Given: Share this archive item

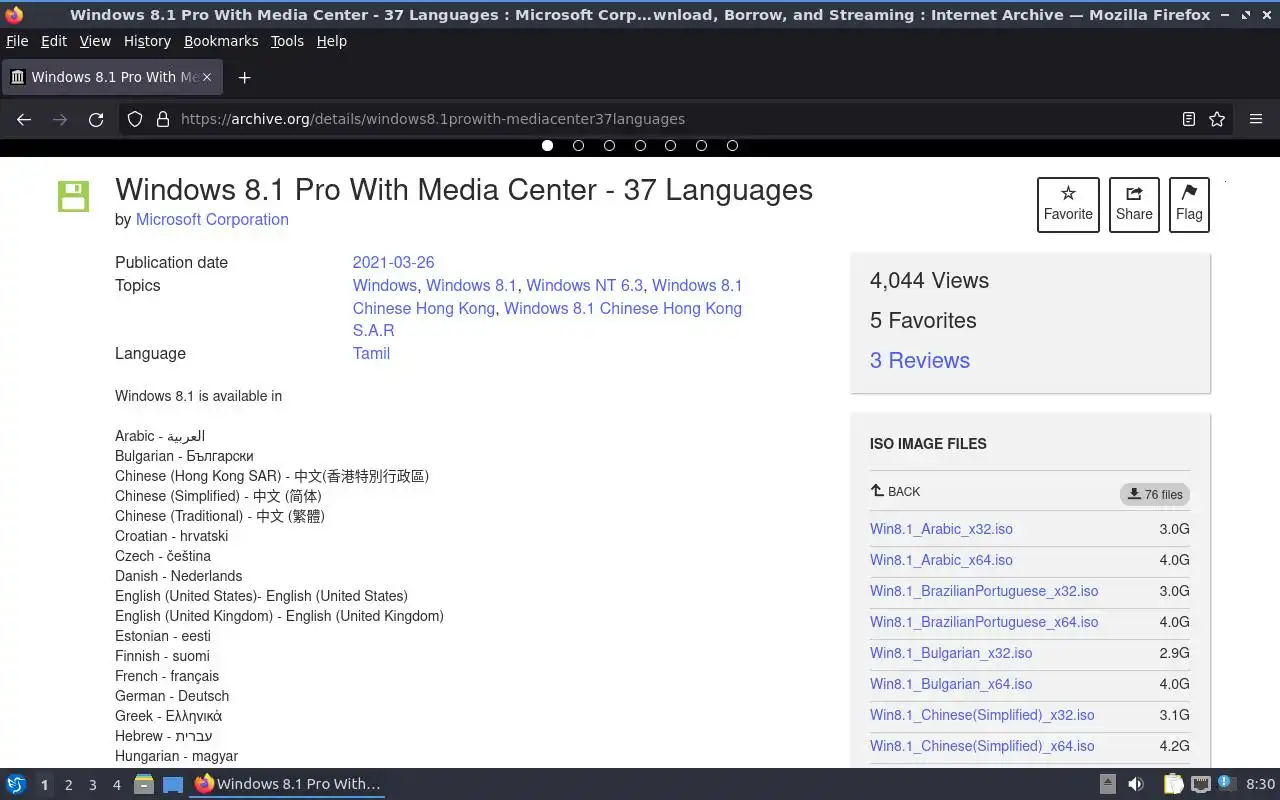Looking at the screenshot, I should (1134, 204).
